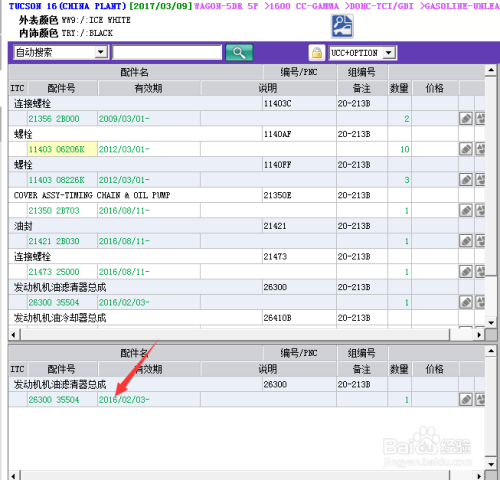Select part number 21421 2B030
Image resolution: width=500 pixels, height=480 pixels.
[x=54, y=241]
